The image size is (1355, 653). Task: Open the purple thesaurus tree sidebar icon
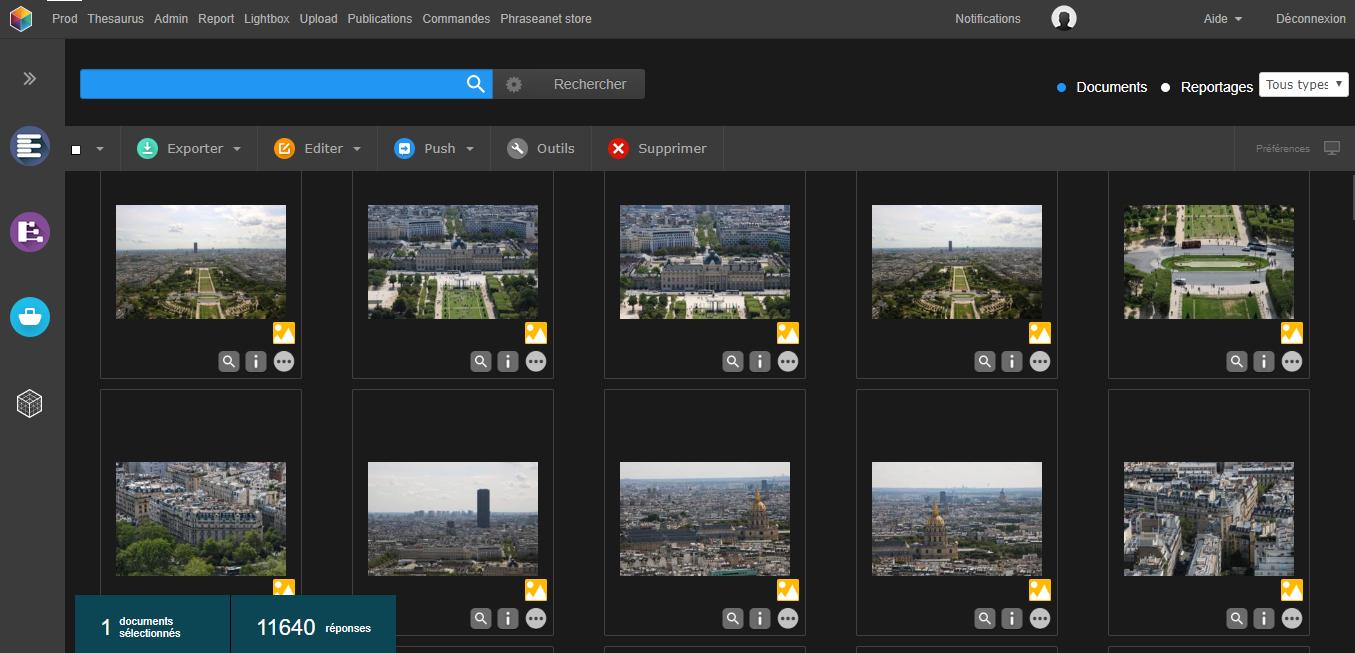pyautogui.click(x=30, y=232)
